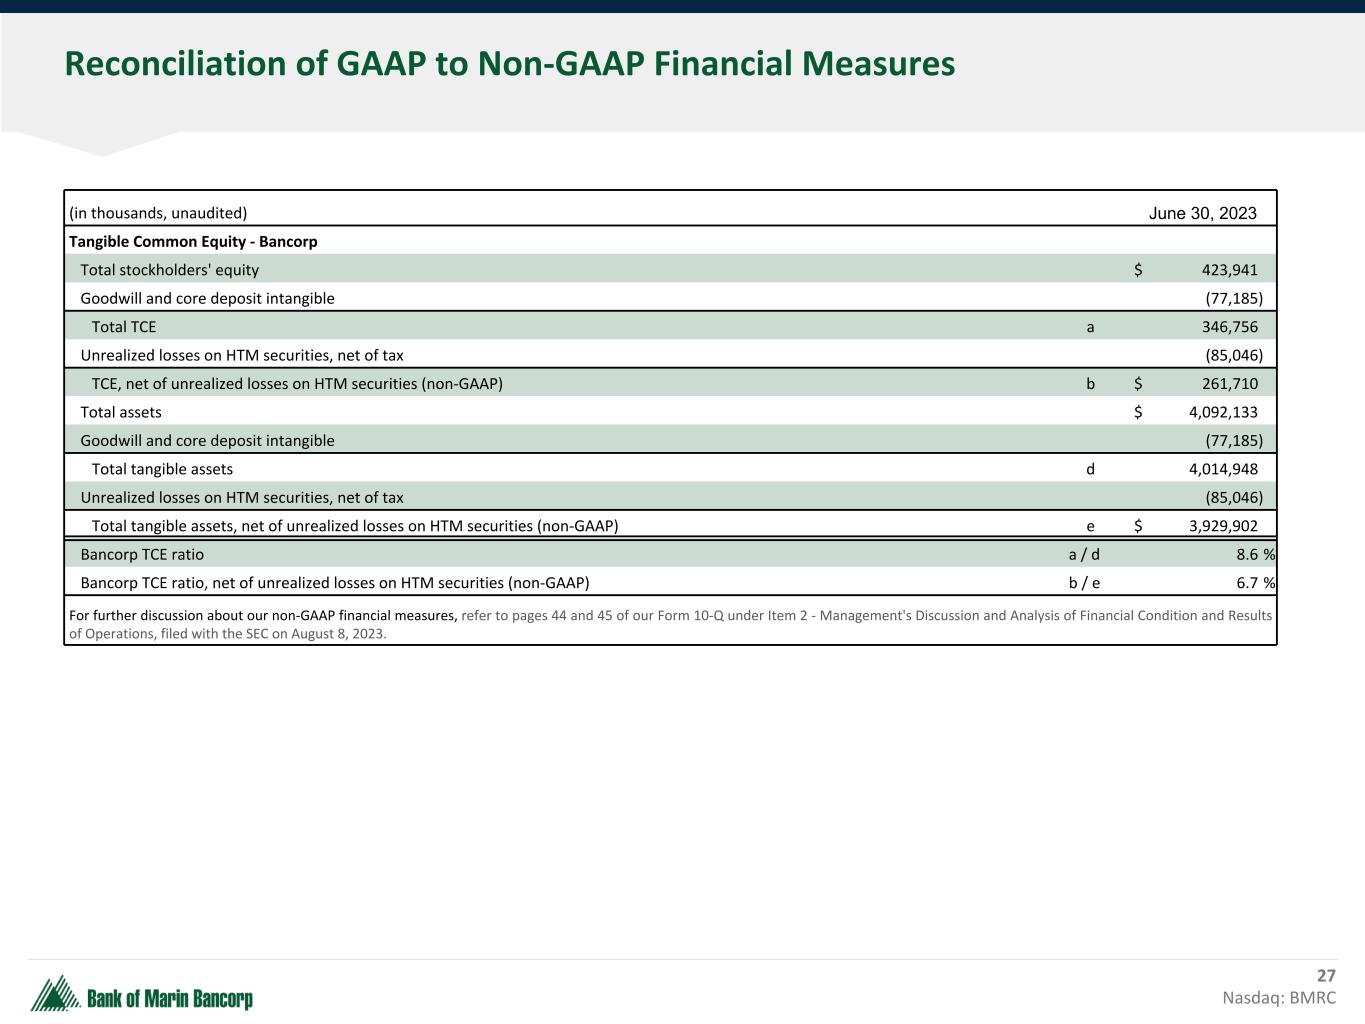Select the 423,941 stockholders' equity value

pos(1229,270)
